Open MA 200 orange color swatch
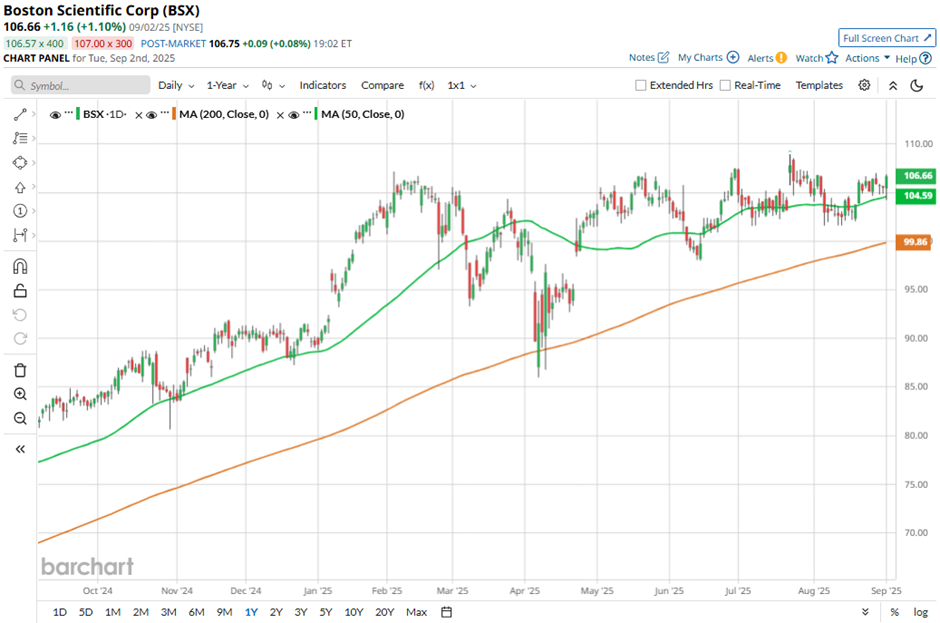This screenshot has width=940, height=623. 174,114
